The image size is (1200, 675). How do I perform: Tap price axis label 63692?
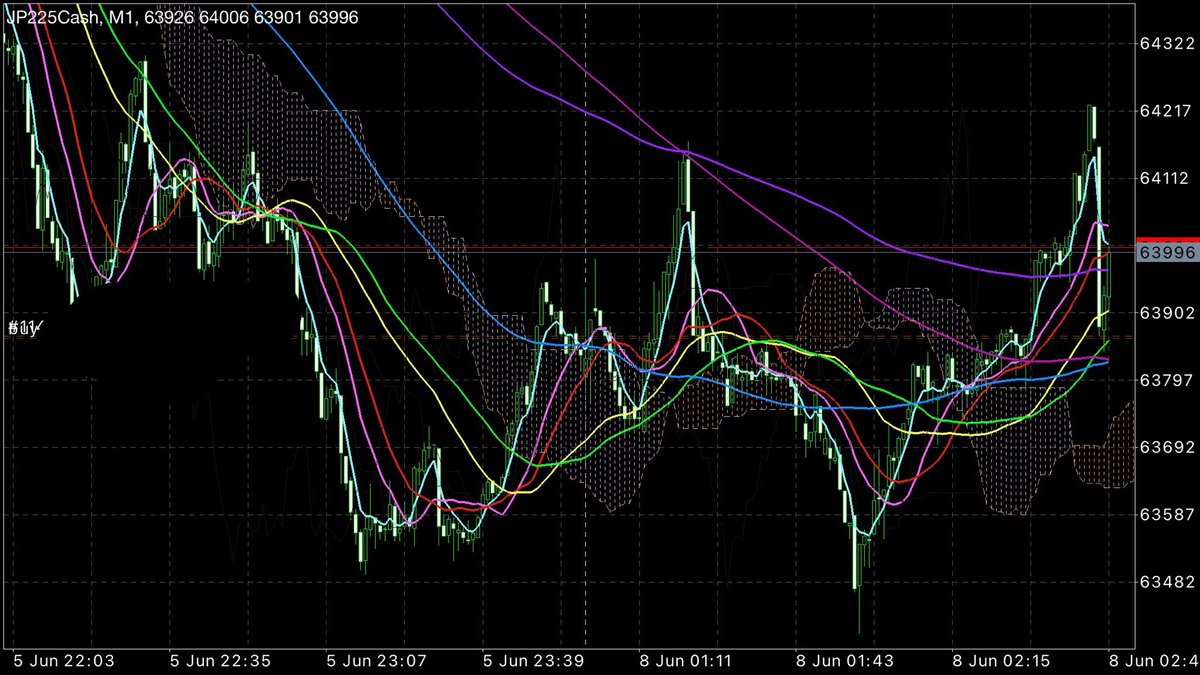click(1167, 447)
